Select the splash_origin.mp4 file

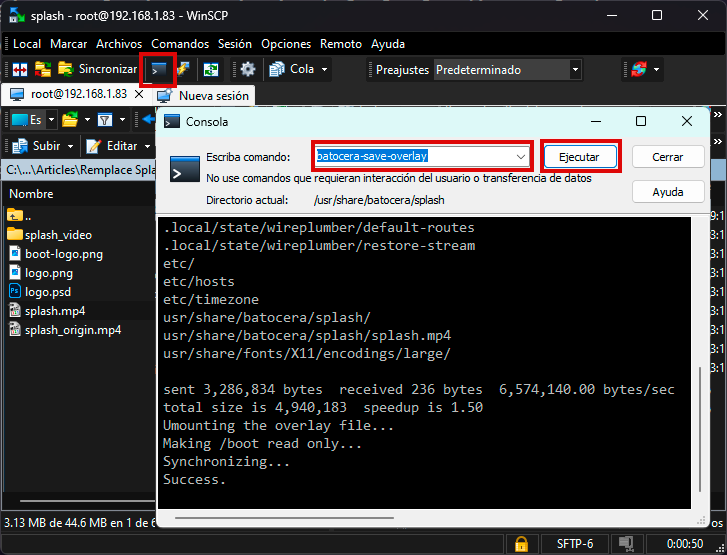click(64, 330)
